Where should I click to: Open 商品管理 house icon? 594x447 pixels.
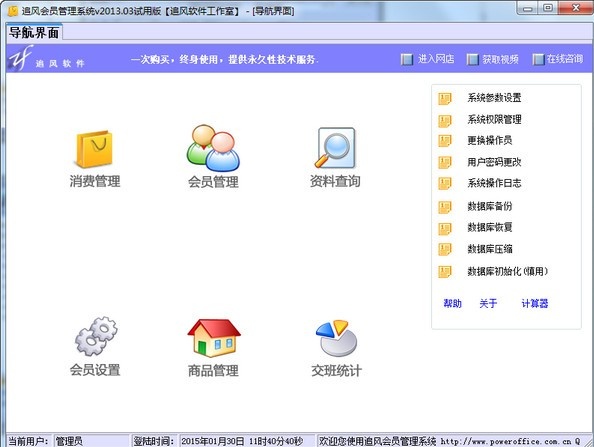[214, 338]
